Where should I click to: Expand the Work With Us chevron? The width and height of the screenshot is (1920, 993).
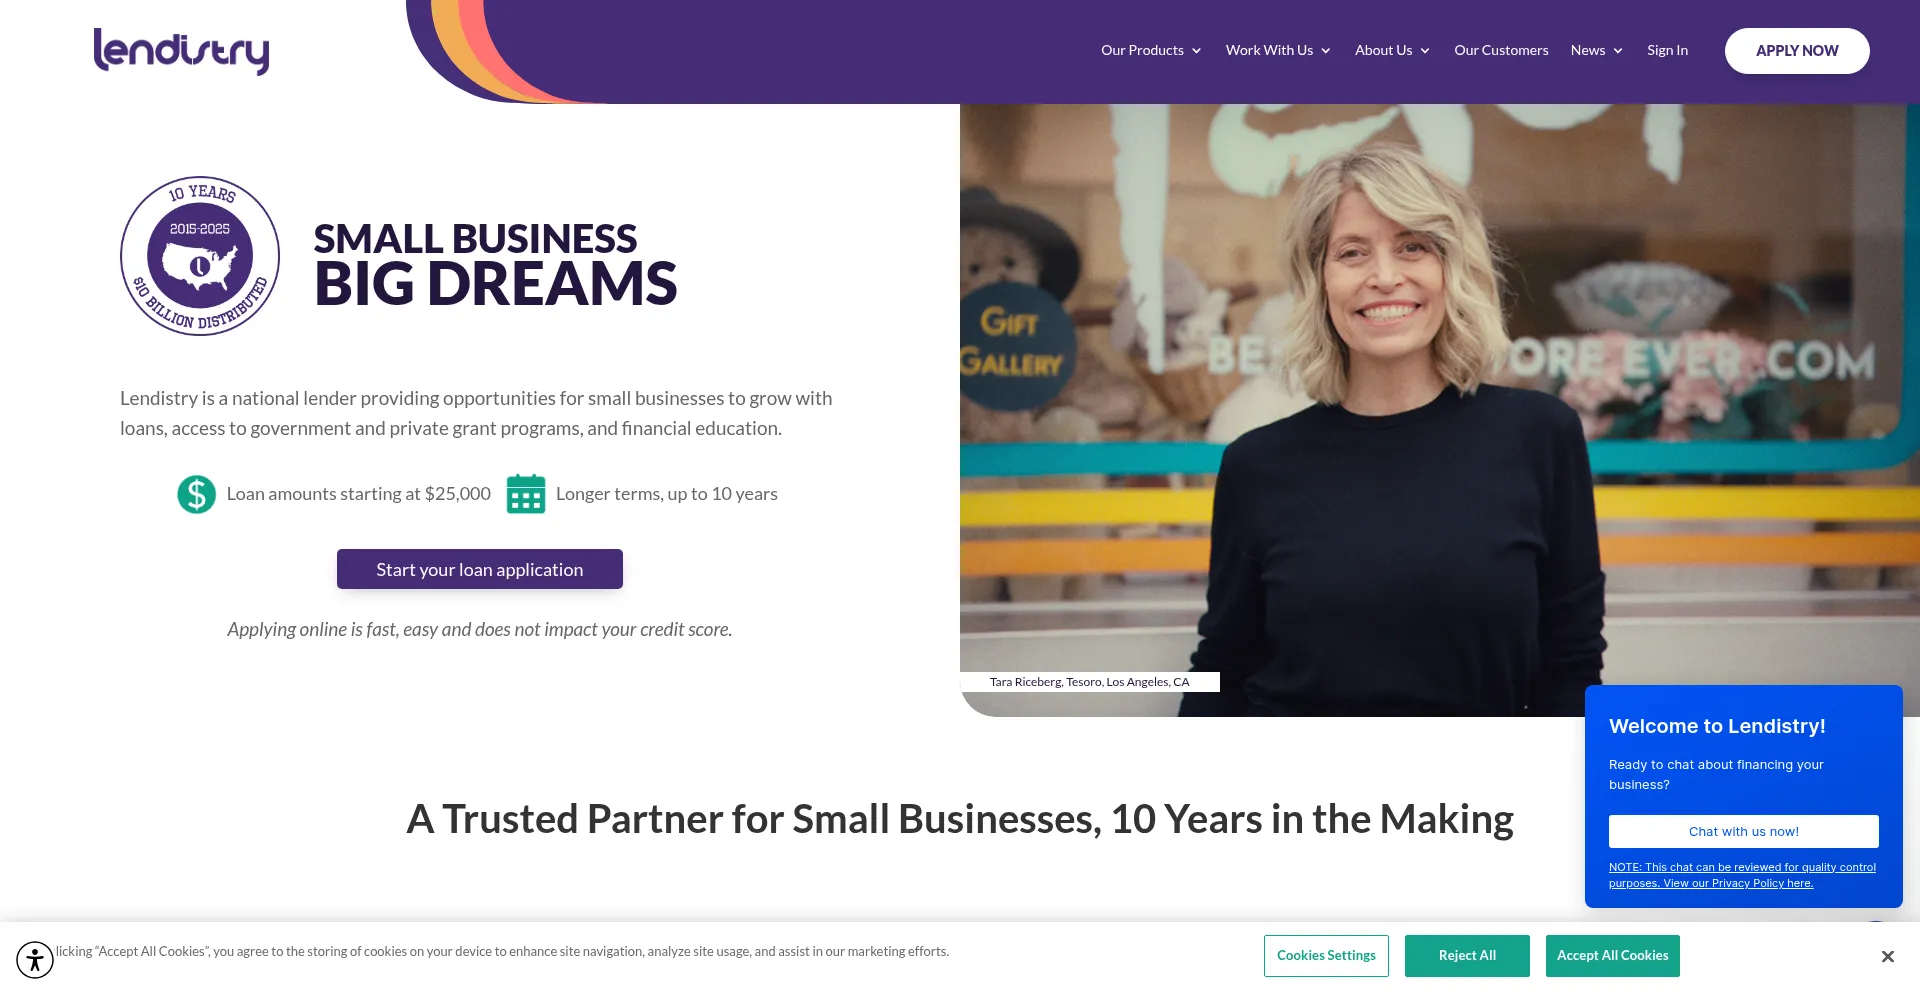point(1326,51)
